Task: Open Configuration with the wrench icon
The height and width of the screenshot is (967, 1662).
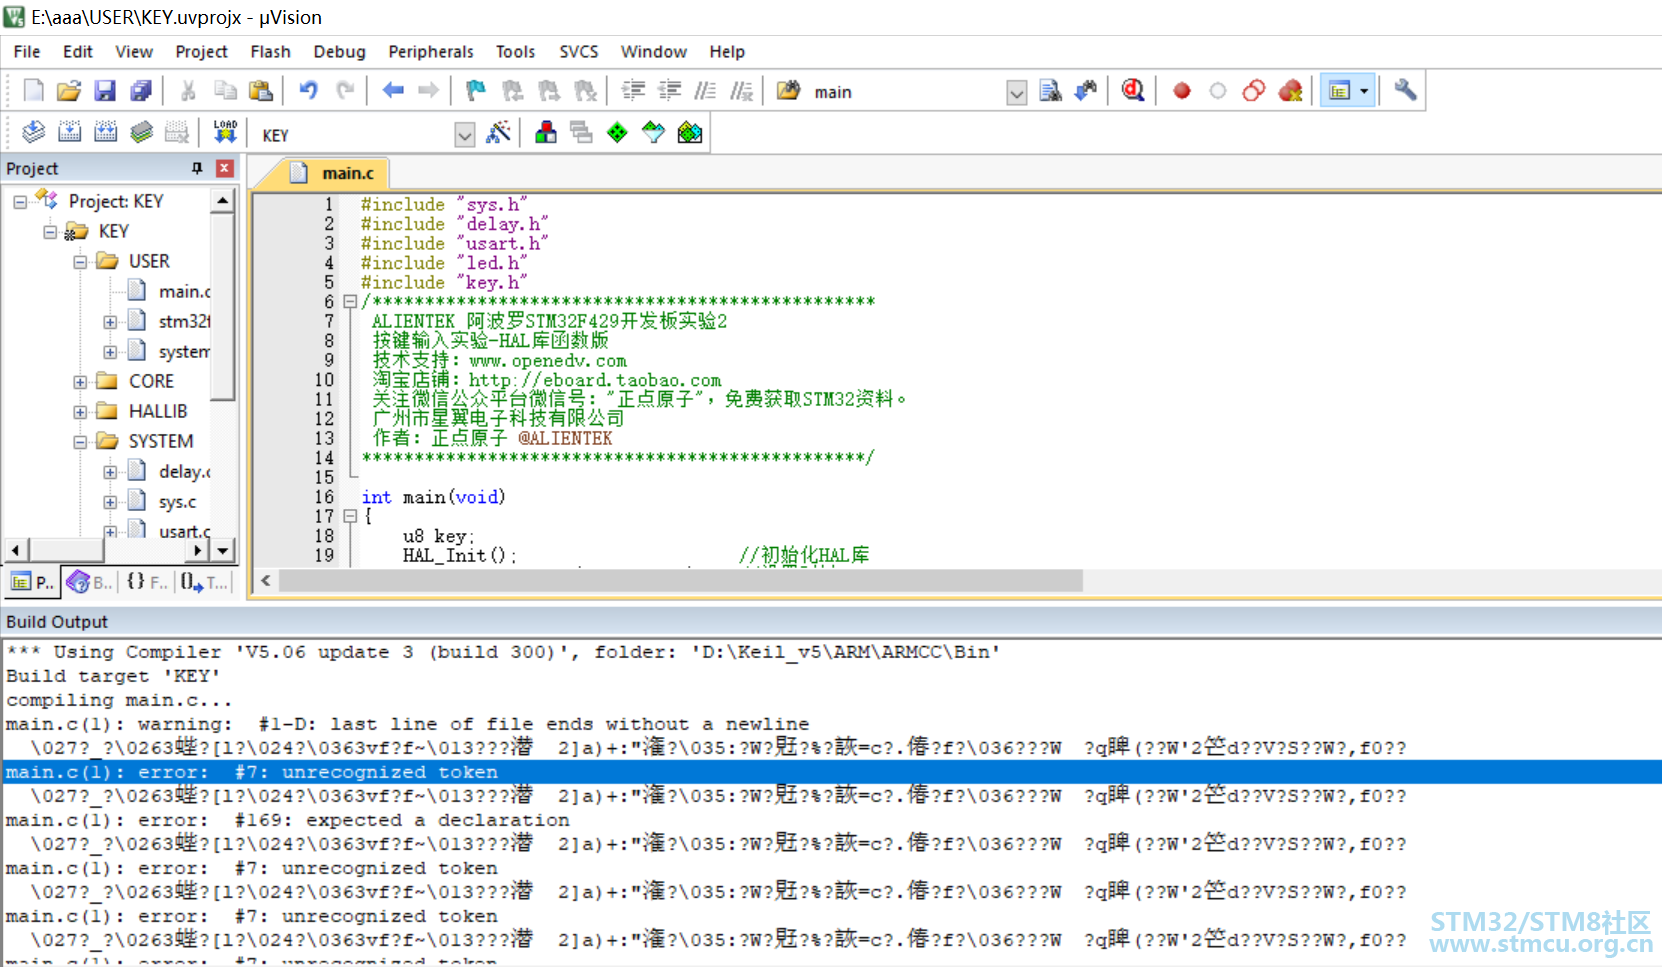Action: pos(1405,91)
